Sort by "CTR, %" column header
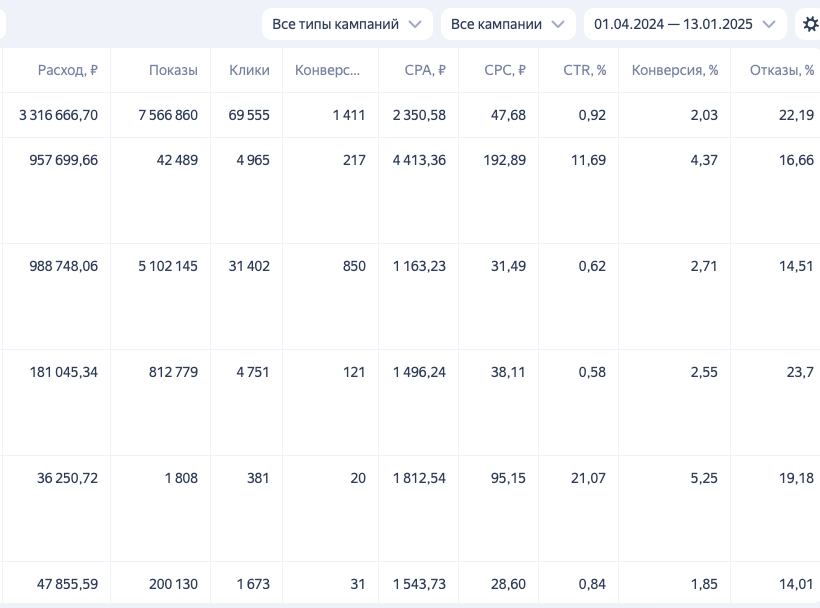 [x=585, y=70]
